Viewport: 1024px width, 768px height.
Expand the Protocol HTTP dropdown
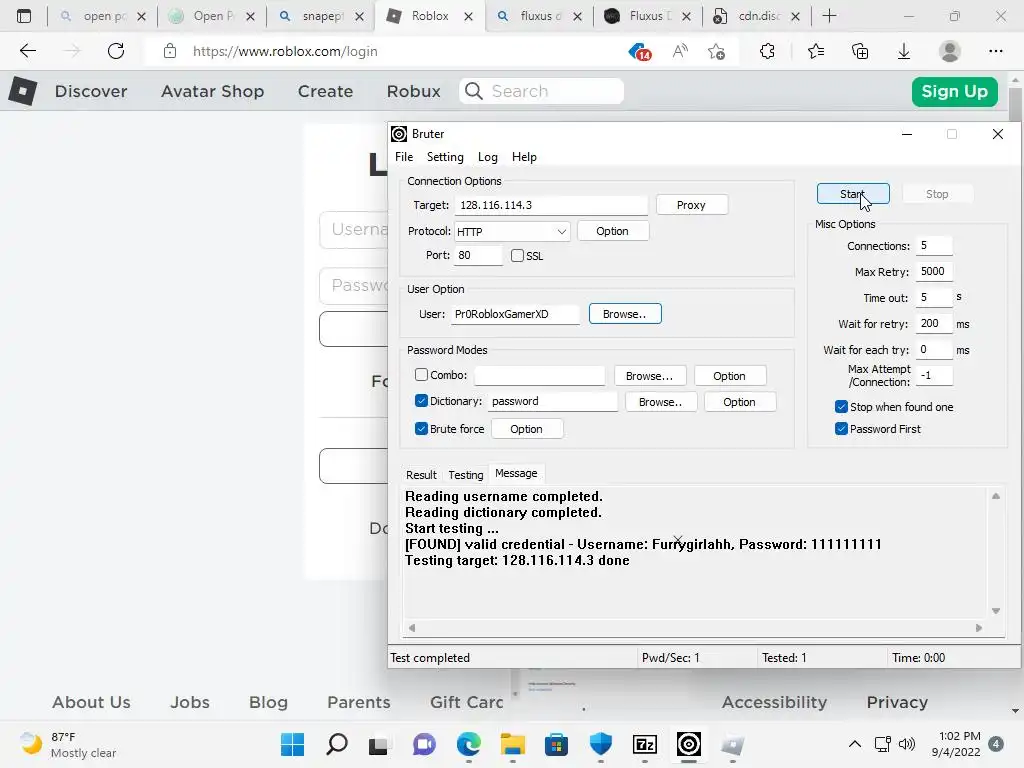[x=561, y=231]
